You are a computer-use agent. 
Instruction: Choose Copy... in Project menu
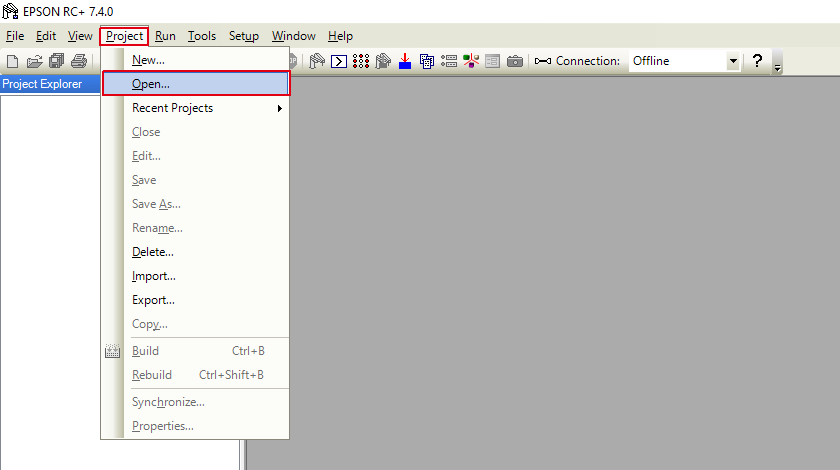point(196,324)
